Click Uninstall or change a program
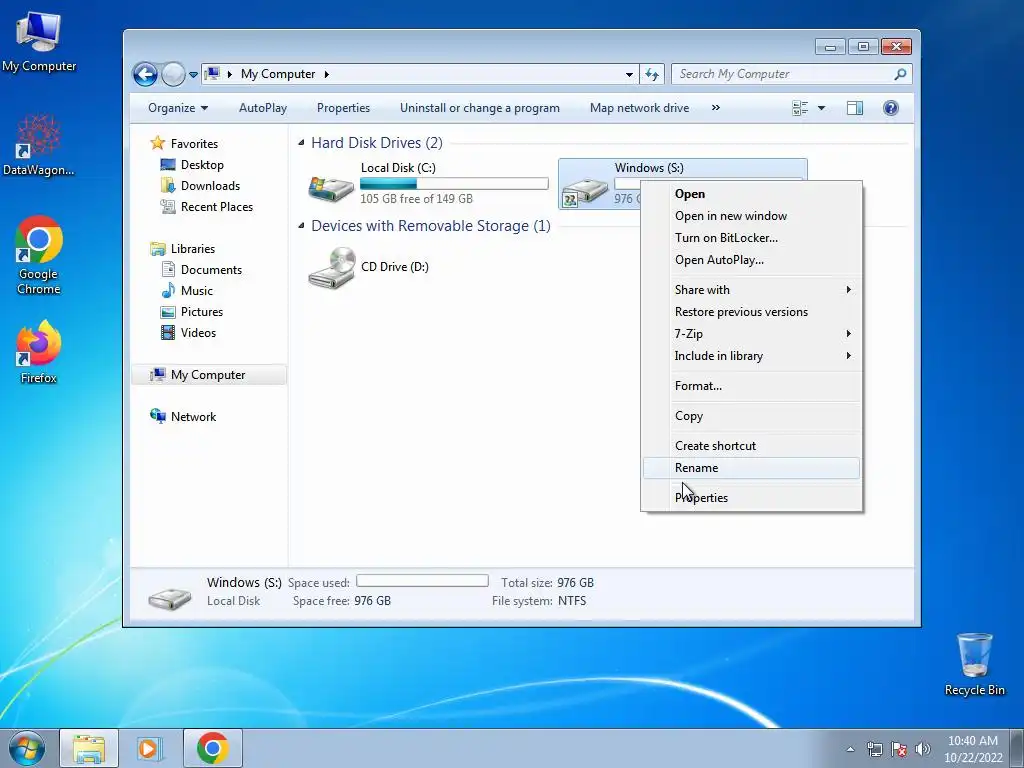This screenshot has width=1024, height=768. pos(479,108)
